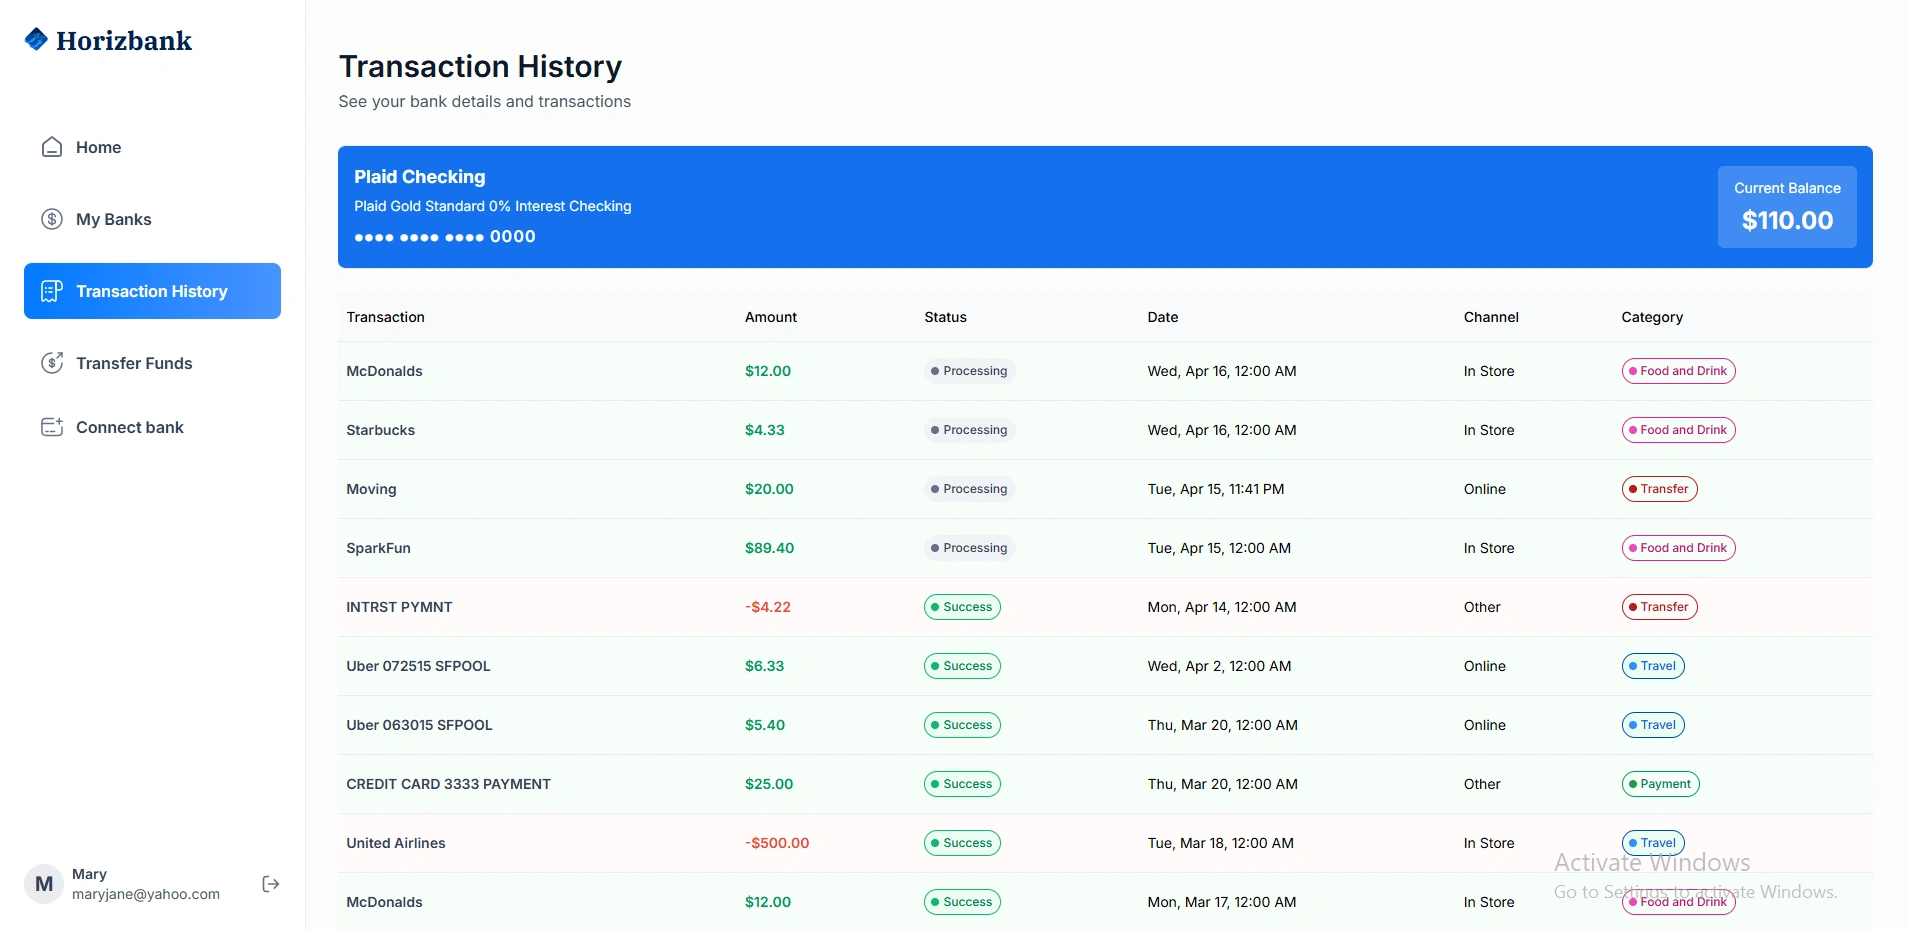The image size is (1908, 930).
Task: Select Uber 063015 SFPOOL transaction
Action: [419, 725]
